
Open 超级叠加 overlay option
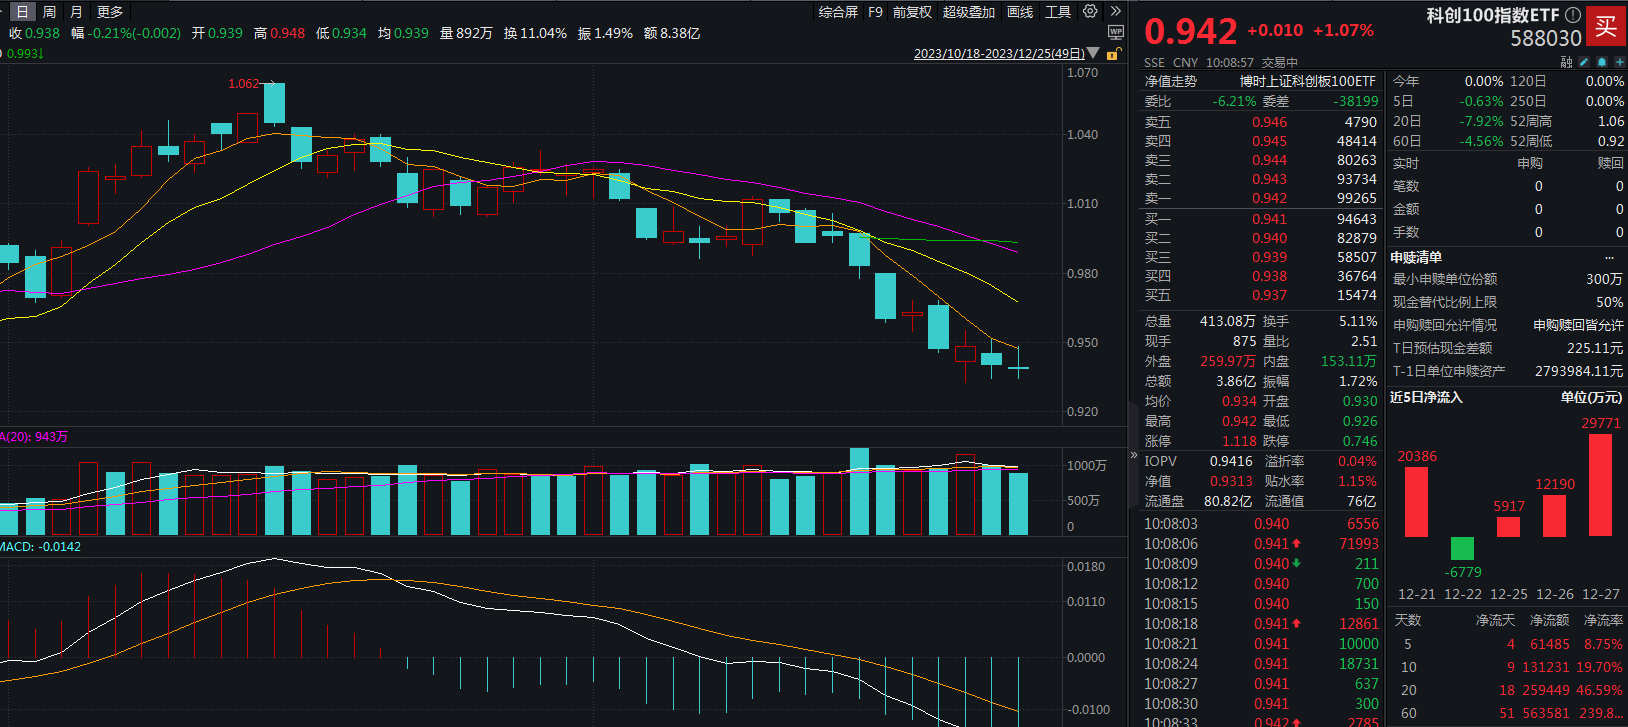(969, 12)
